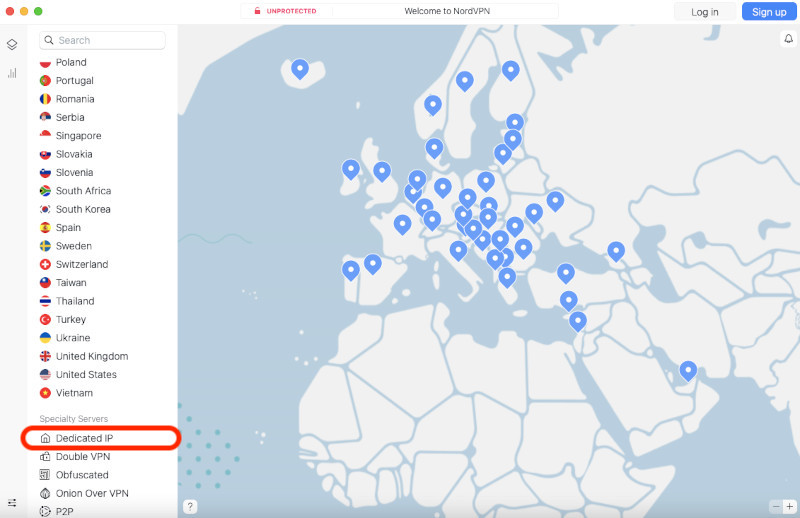Viewport: 800px width, 518px height.
Task: Open the statistics bar chart icon
Action: coord(12,73)
